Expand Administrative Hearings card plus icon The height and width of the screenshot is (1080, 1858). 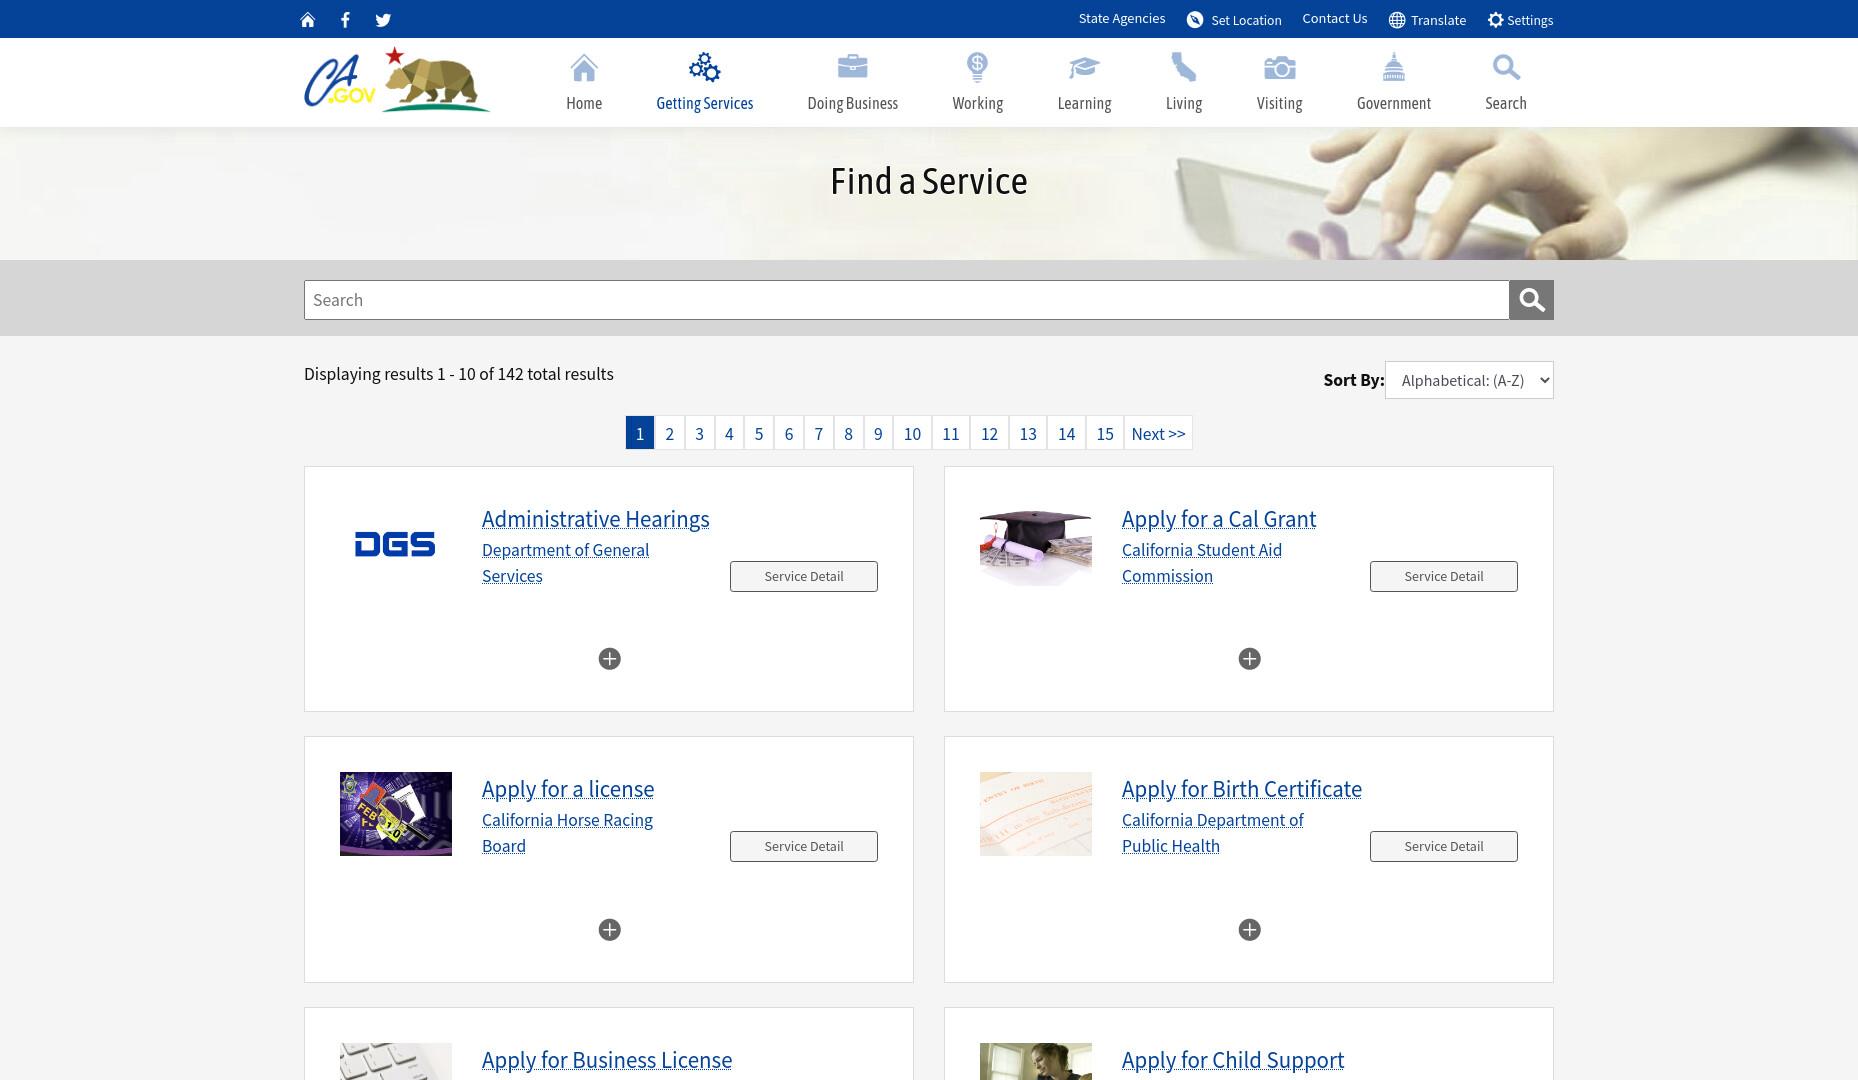(x=609, y=659)
